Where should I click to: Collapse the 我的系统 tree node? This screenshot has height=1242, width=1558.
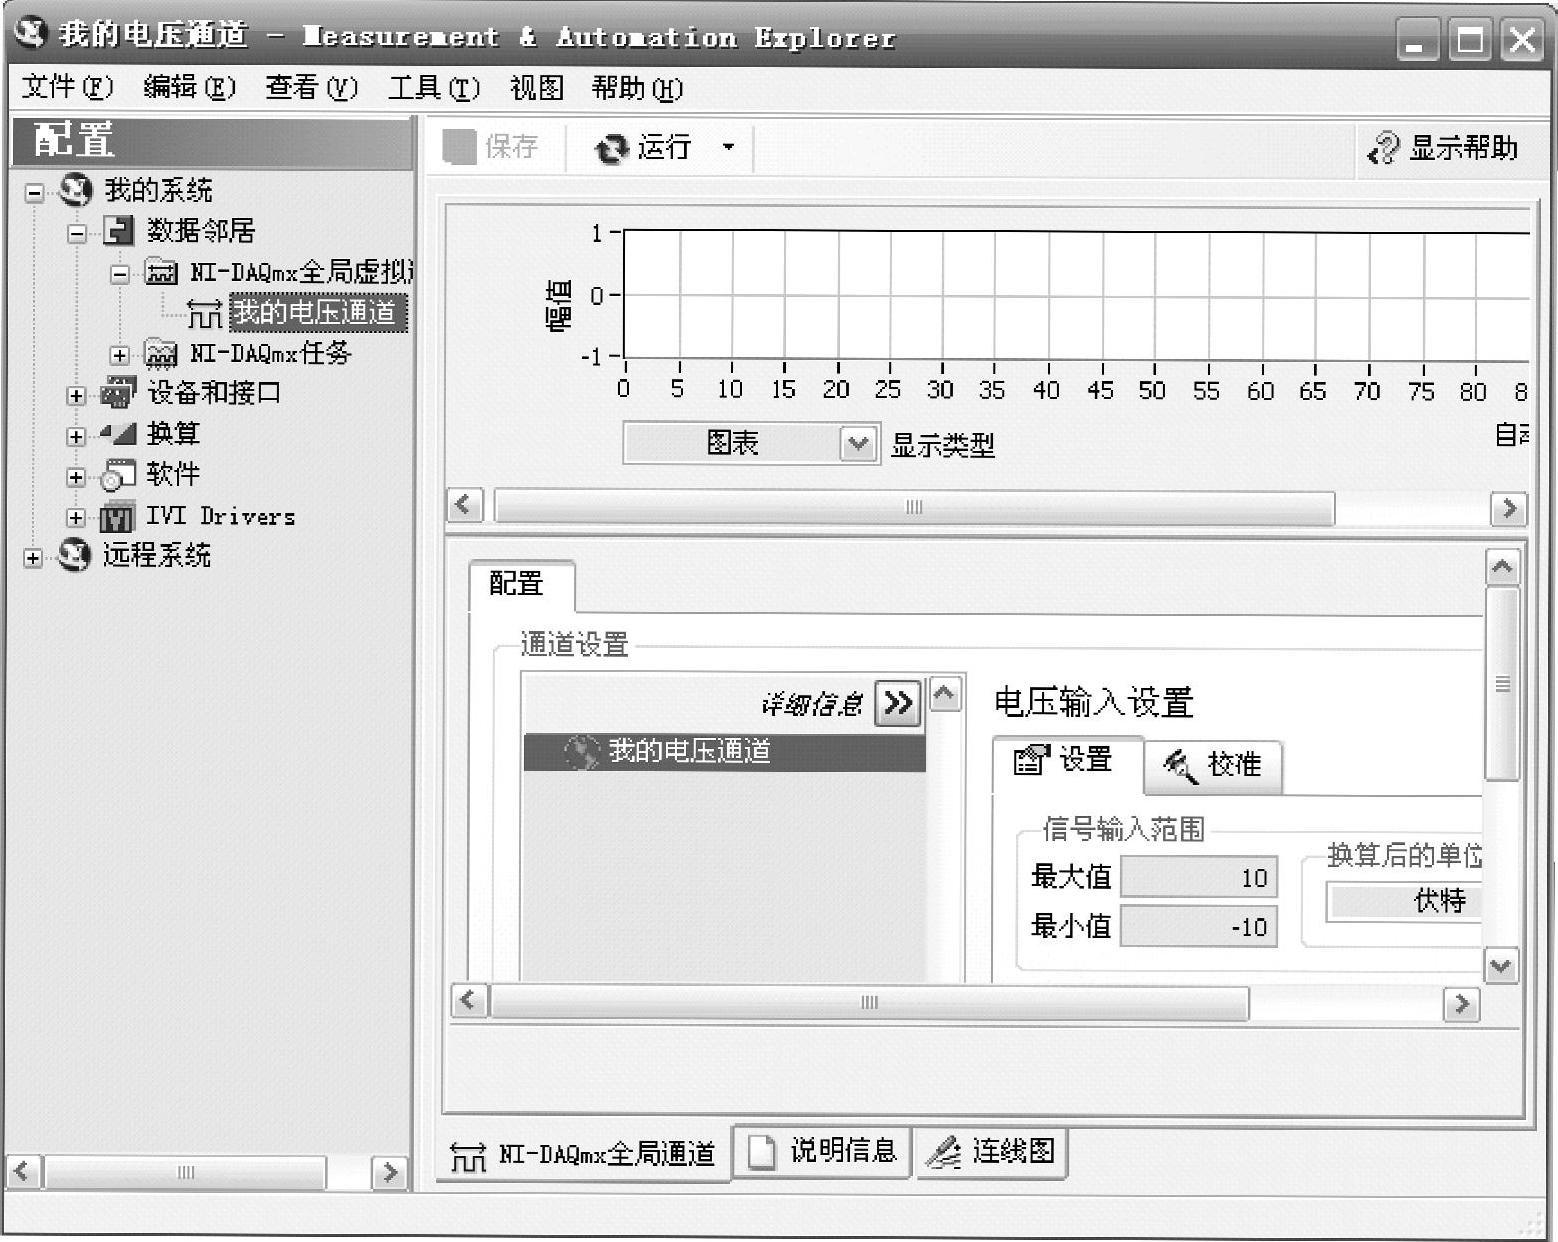pyautogui.click(x=35, y=192)
